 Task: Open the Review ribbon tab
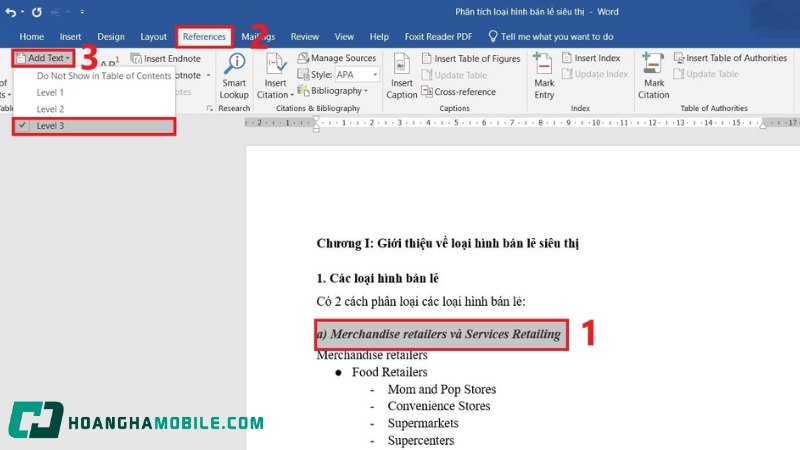[x=305, y=37]
